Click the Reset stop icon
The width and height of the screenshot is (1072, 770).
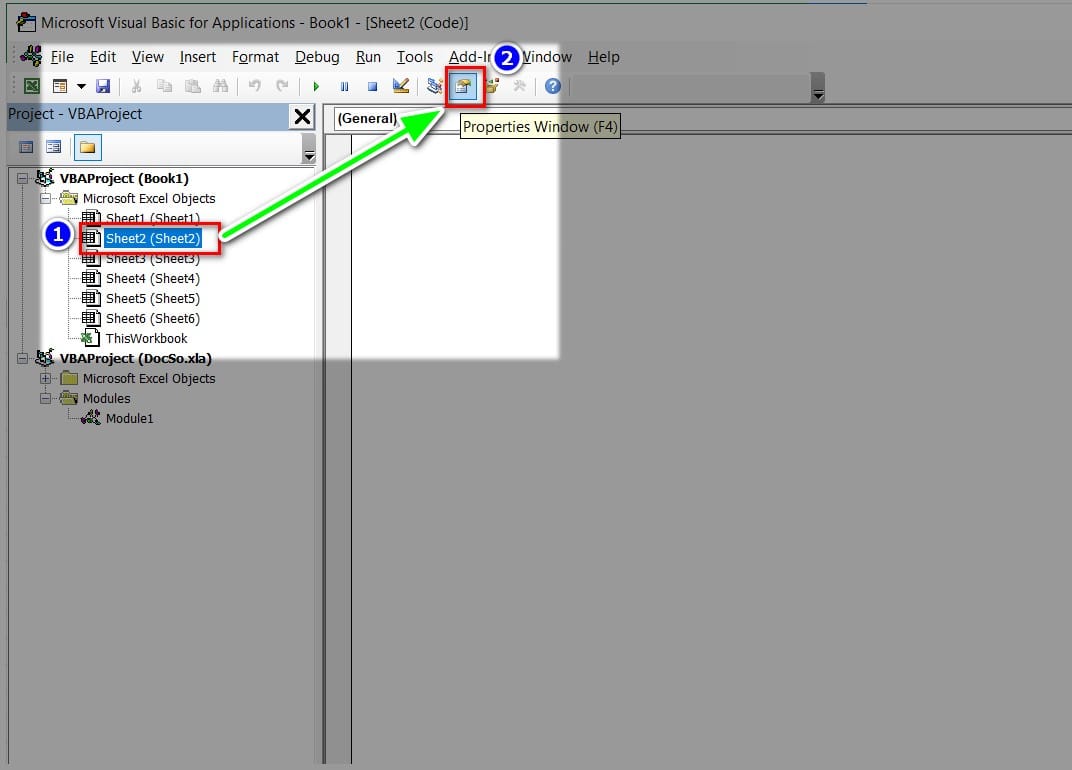(371, 87)
